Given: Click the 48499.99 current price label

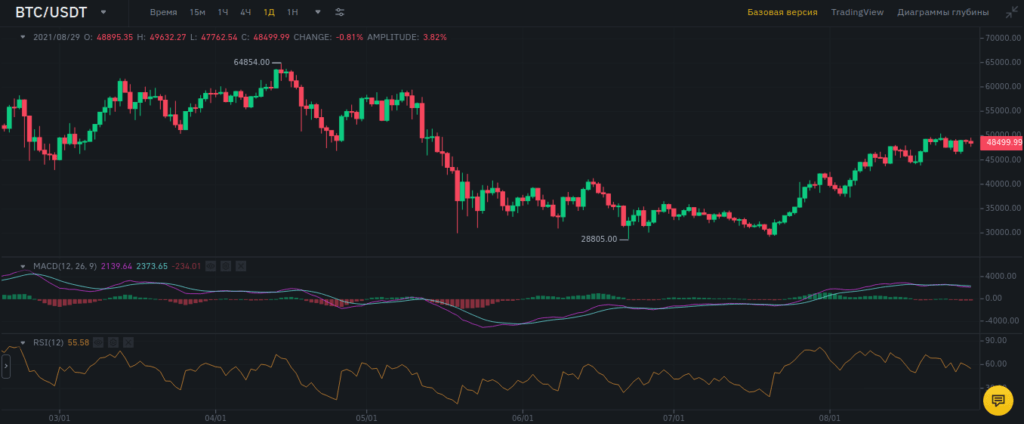Looking at the screenshot, I should (x=1001, y=143).
